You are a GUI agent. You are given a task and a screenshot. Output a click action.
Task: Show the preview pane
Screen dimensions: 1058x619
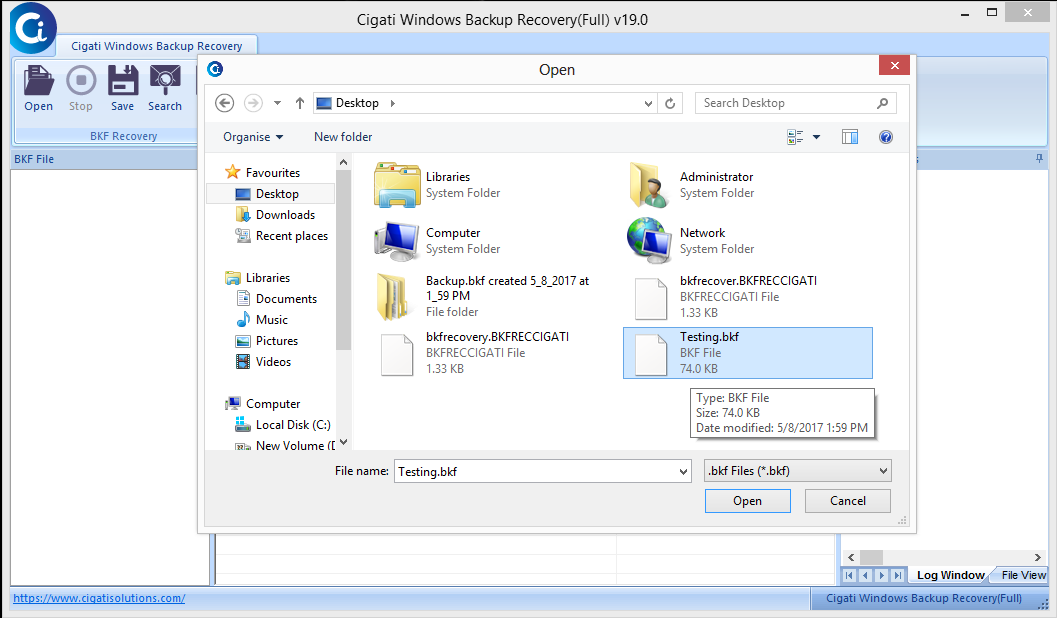pos(850,137)
